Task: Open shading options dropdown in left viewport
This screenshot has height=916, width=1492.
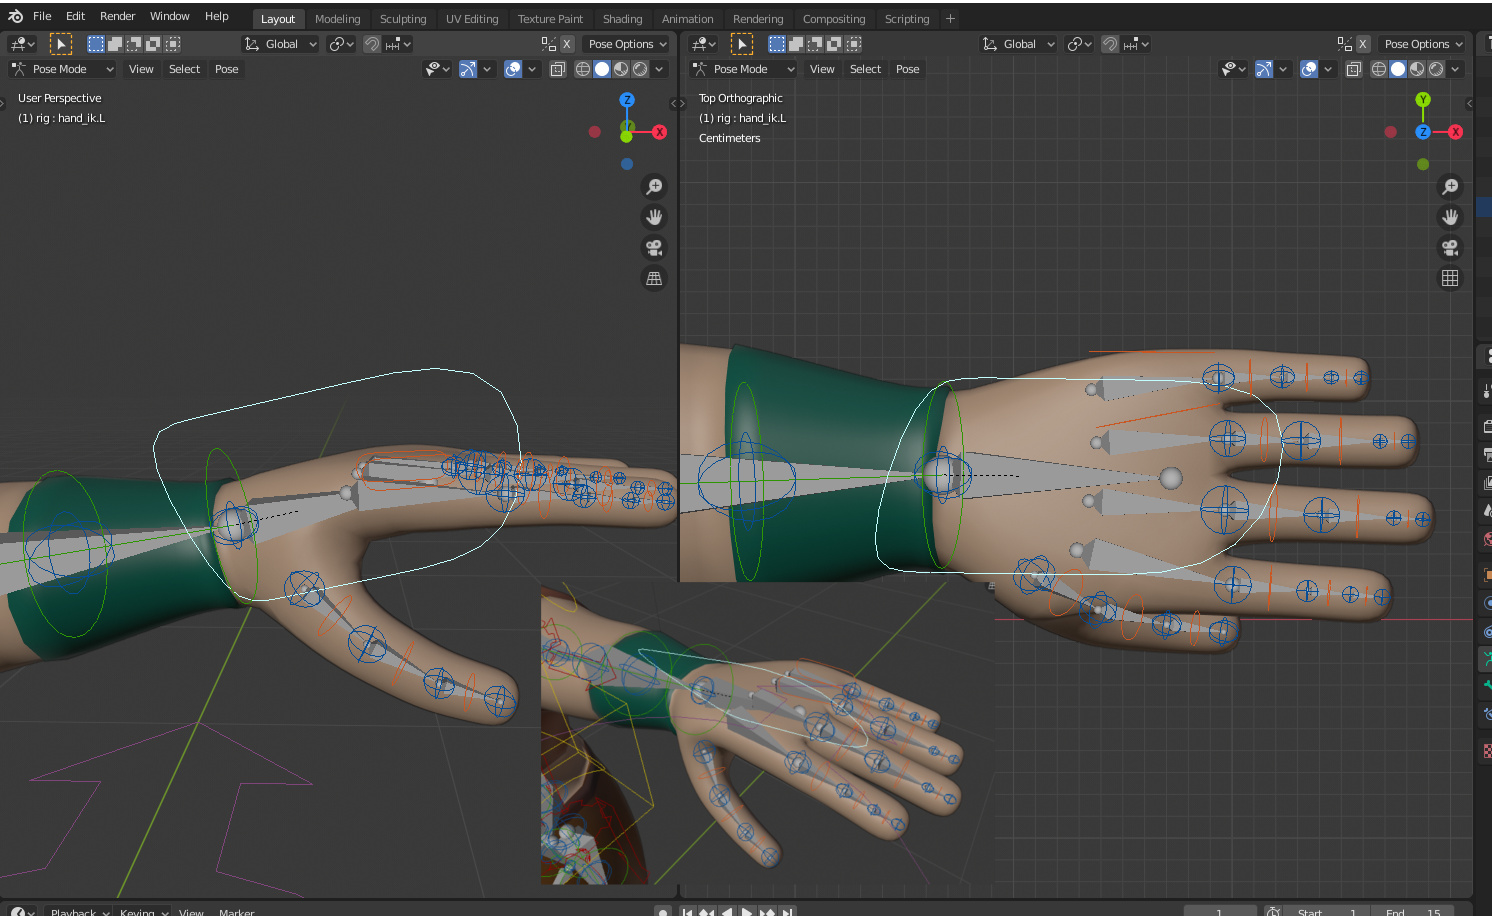Action: point(660,69)
